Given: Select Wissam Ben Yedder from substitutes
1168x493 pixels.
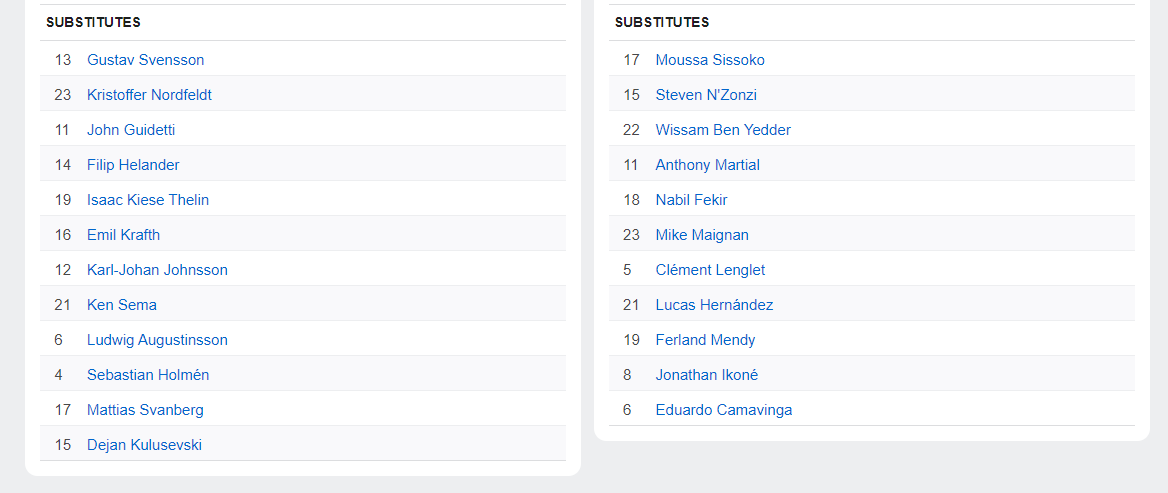Looking at the screenshot, I should tap(723, 130).
